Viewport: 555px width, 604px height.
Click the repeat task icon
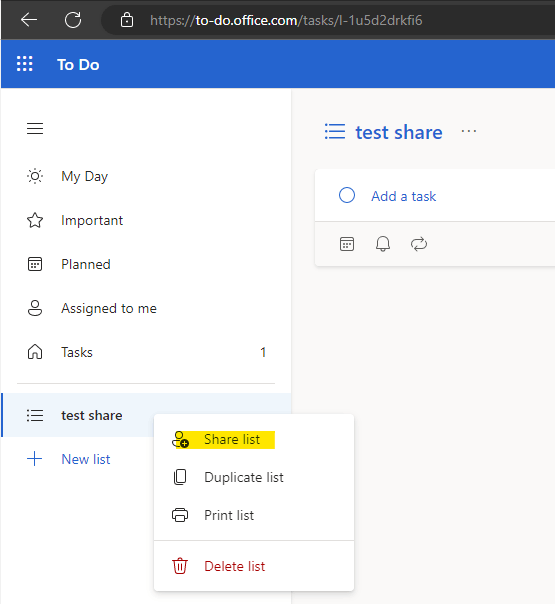(x=419, y=244)
